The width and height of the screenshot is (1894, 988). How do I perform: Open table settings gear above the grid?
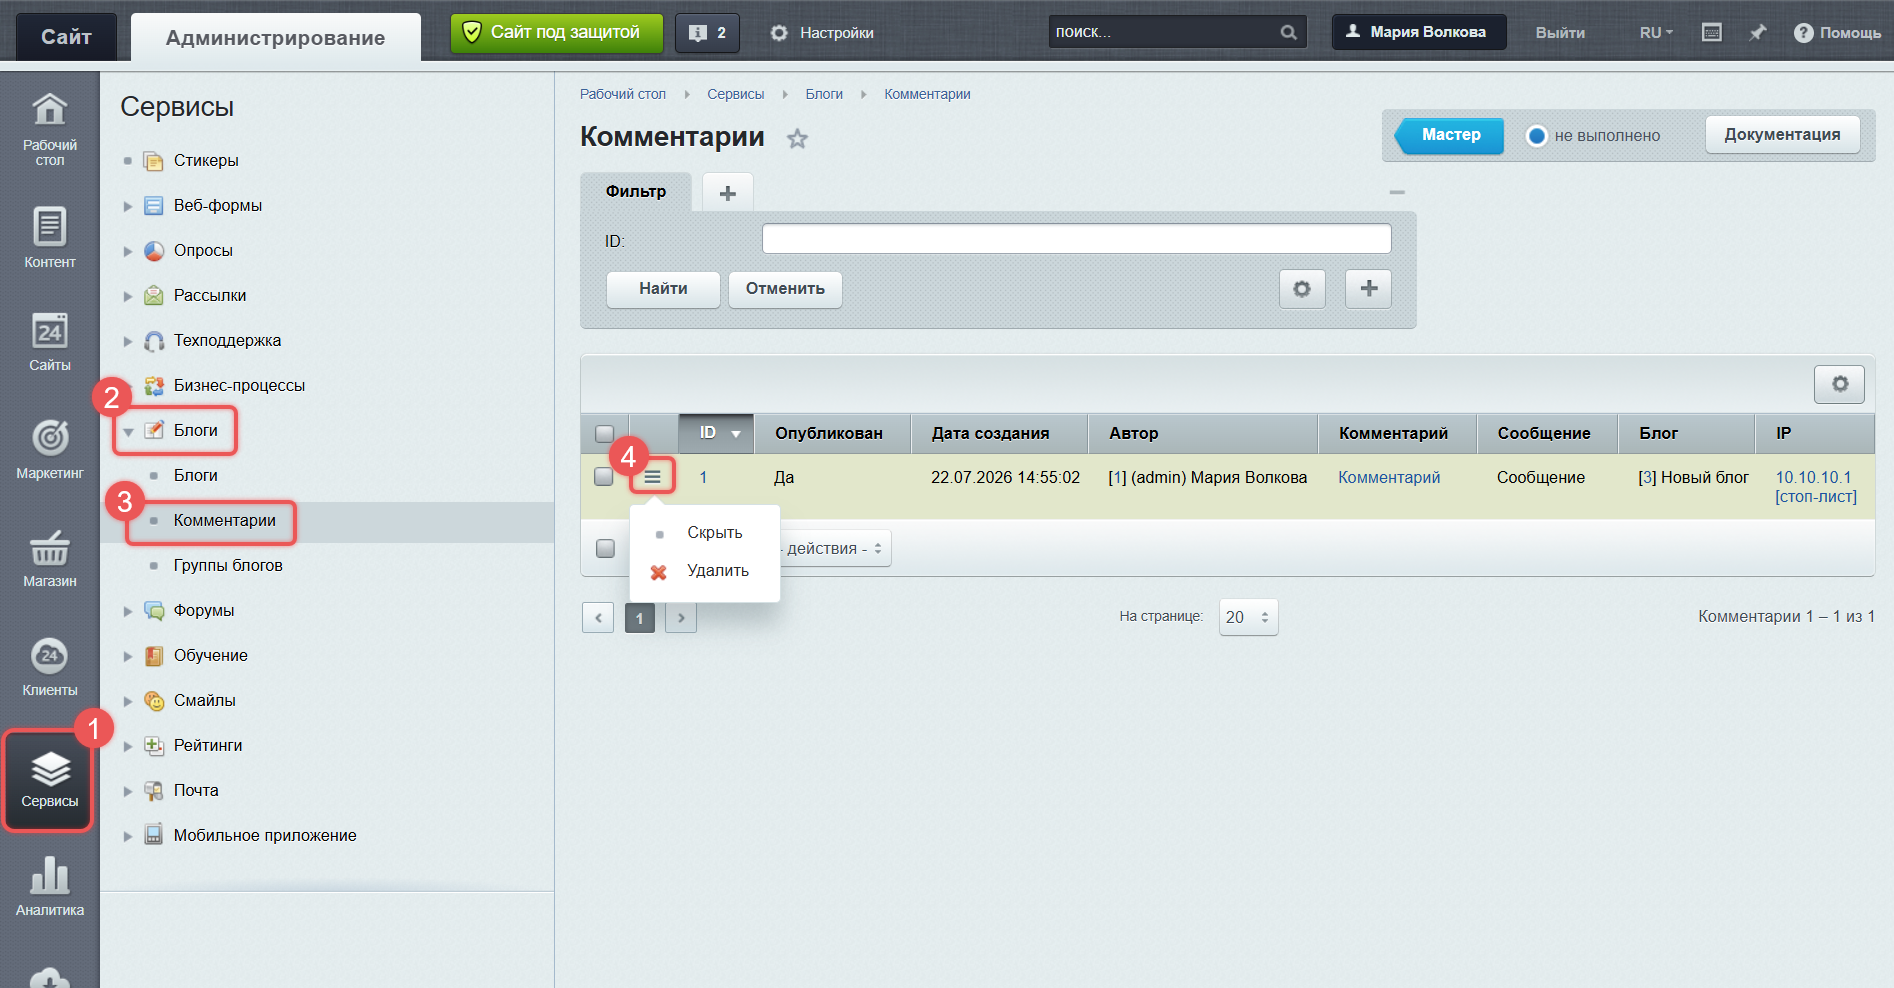click(x=1840, y=384)
